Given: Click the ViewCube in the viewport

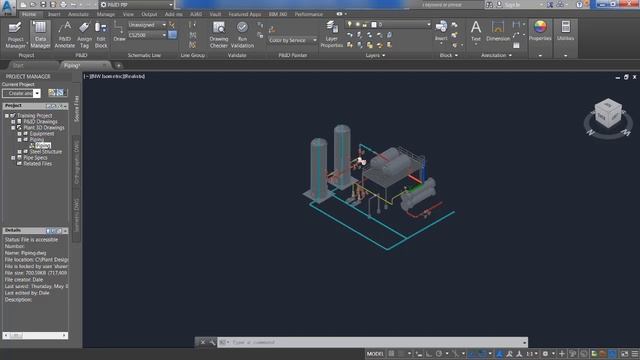Looking at the screenshot, I should point(608,114).
